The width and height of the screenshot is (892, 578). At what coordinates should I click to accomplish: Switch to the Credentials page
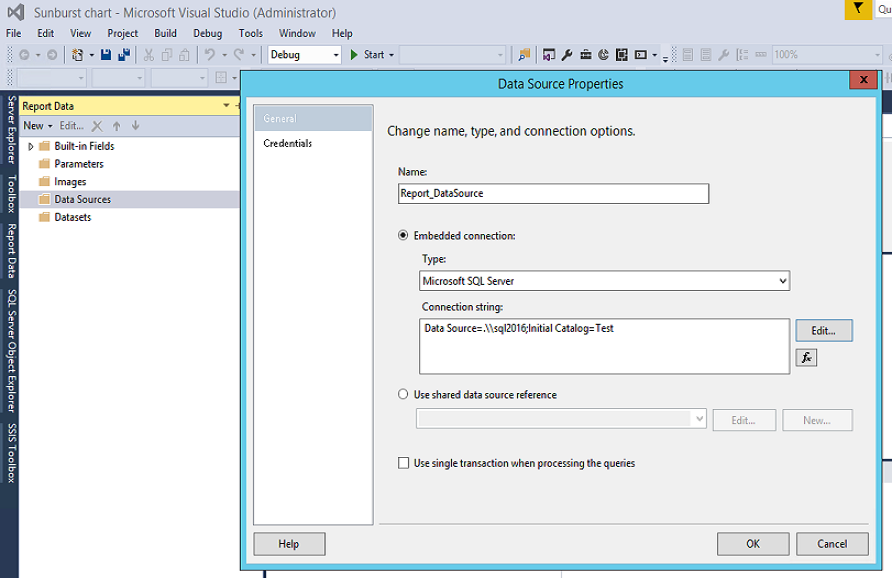click(x=288, y=143)
